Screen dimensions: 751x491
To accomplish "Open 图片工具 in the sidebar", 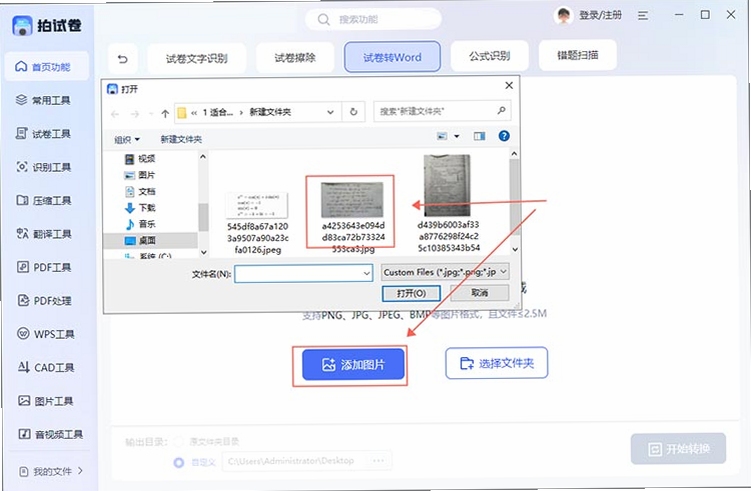I will click(x=46, y=401).
